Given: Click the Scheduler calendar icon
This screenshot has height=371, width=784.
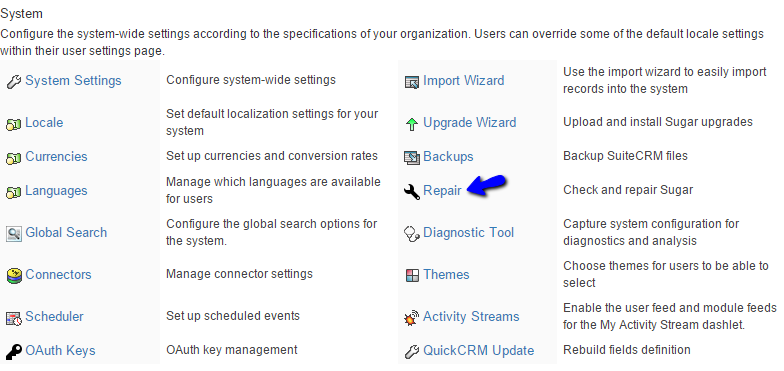Looking at the screenshot, I should point(14,318).
